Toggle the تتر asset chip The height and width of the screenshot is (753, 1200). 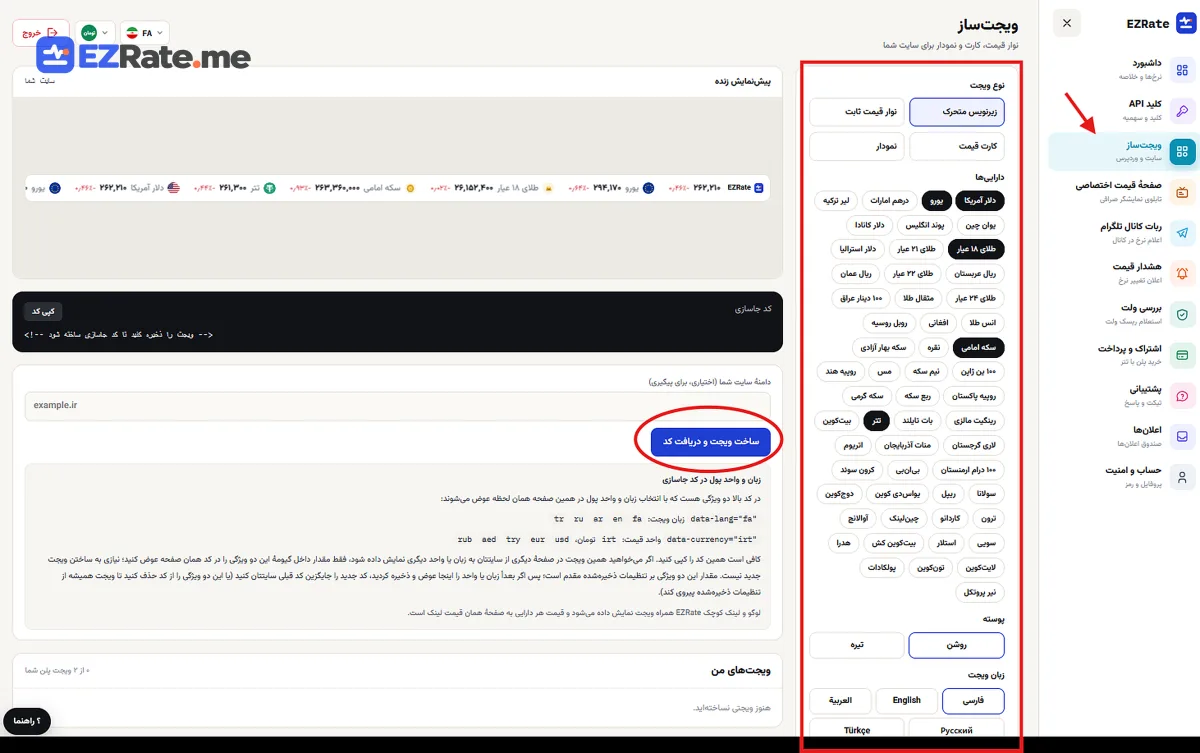pyautogui.click(x=876, y=420)
